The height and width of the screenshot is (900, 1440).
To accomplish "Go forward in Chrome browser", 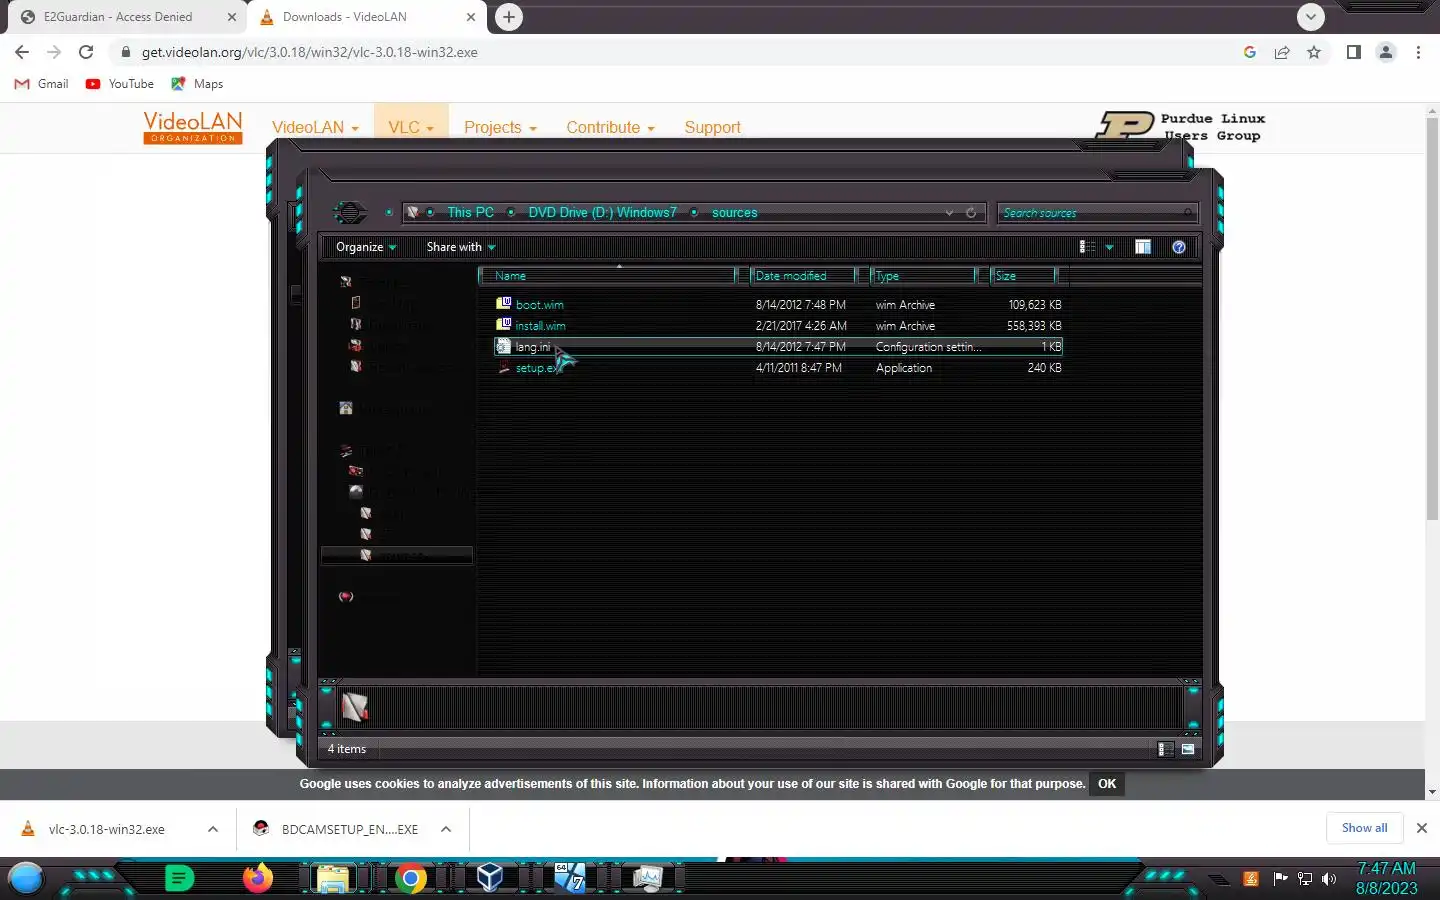I will point(54,52).
